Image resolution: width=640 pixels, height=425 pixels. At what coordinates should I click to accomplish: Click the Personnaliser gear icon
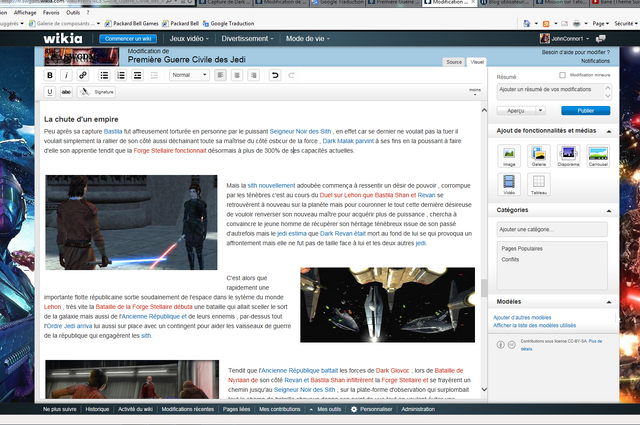pyautogui.click(x=354, y=409)
